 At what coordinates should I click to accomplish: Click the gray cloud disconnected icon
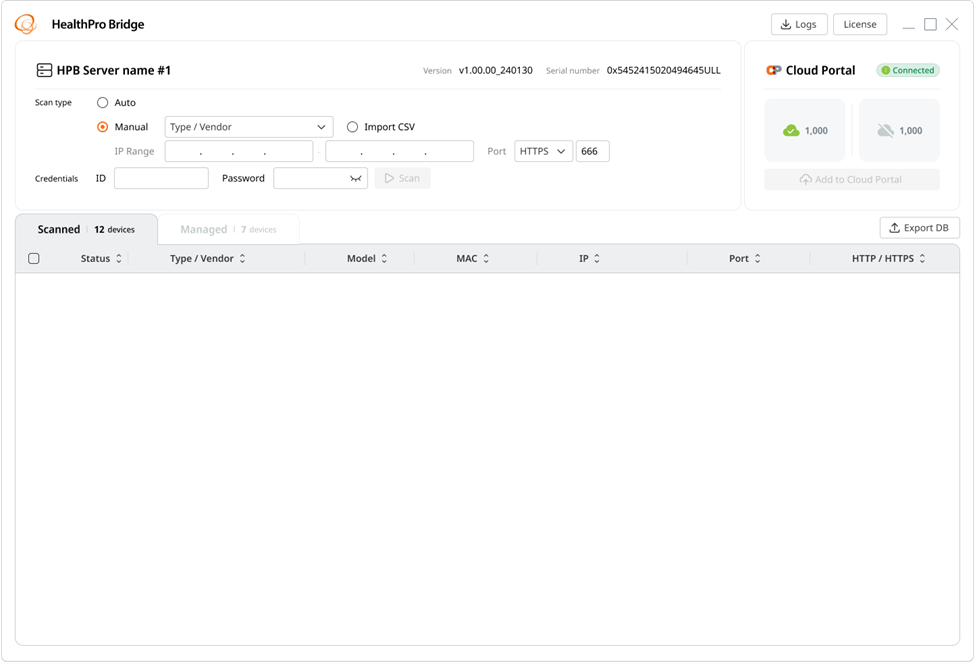click(x=885, y=131)
